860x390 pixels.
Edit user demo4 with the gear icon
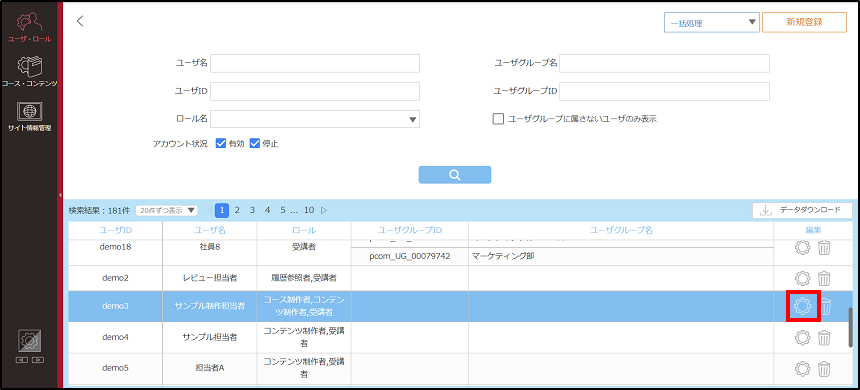802,337
